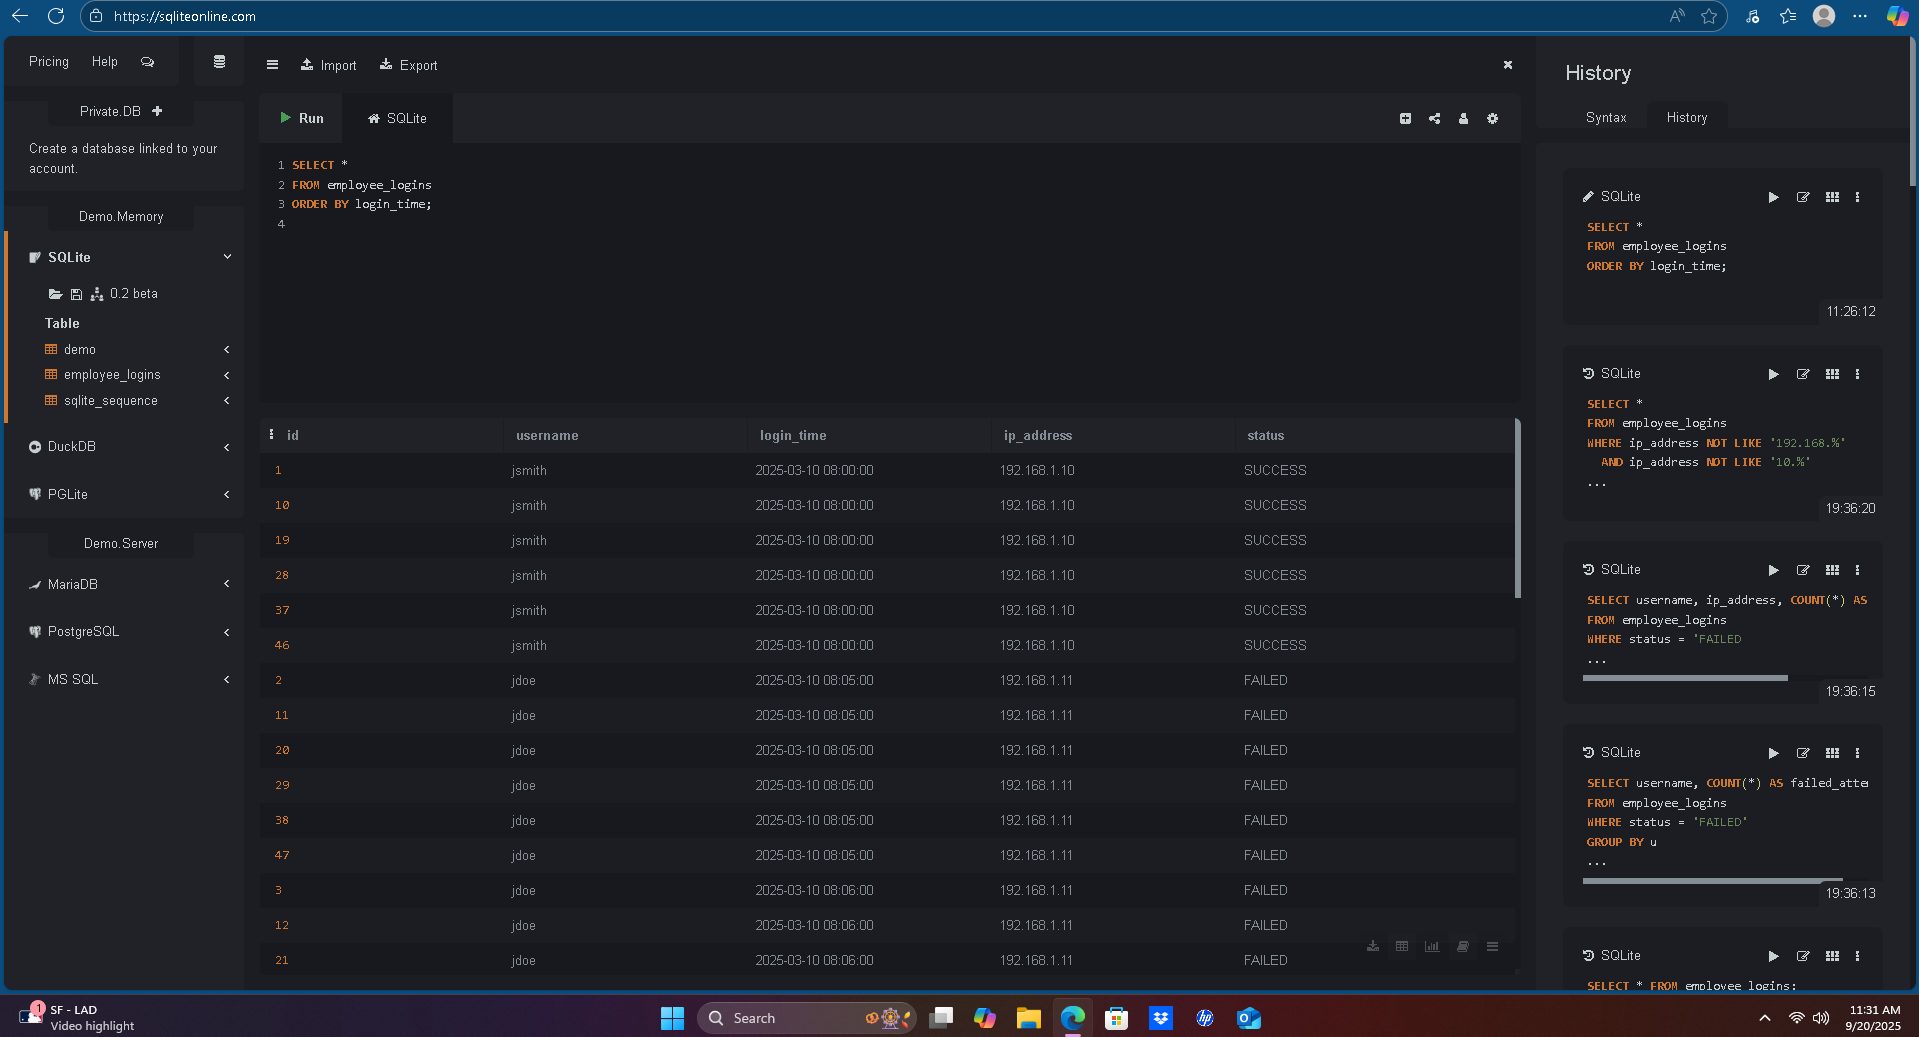Open Microsoft Store from the taskbar
This screenshot has width=1919, height=1037.
pos(1116,1018)
